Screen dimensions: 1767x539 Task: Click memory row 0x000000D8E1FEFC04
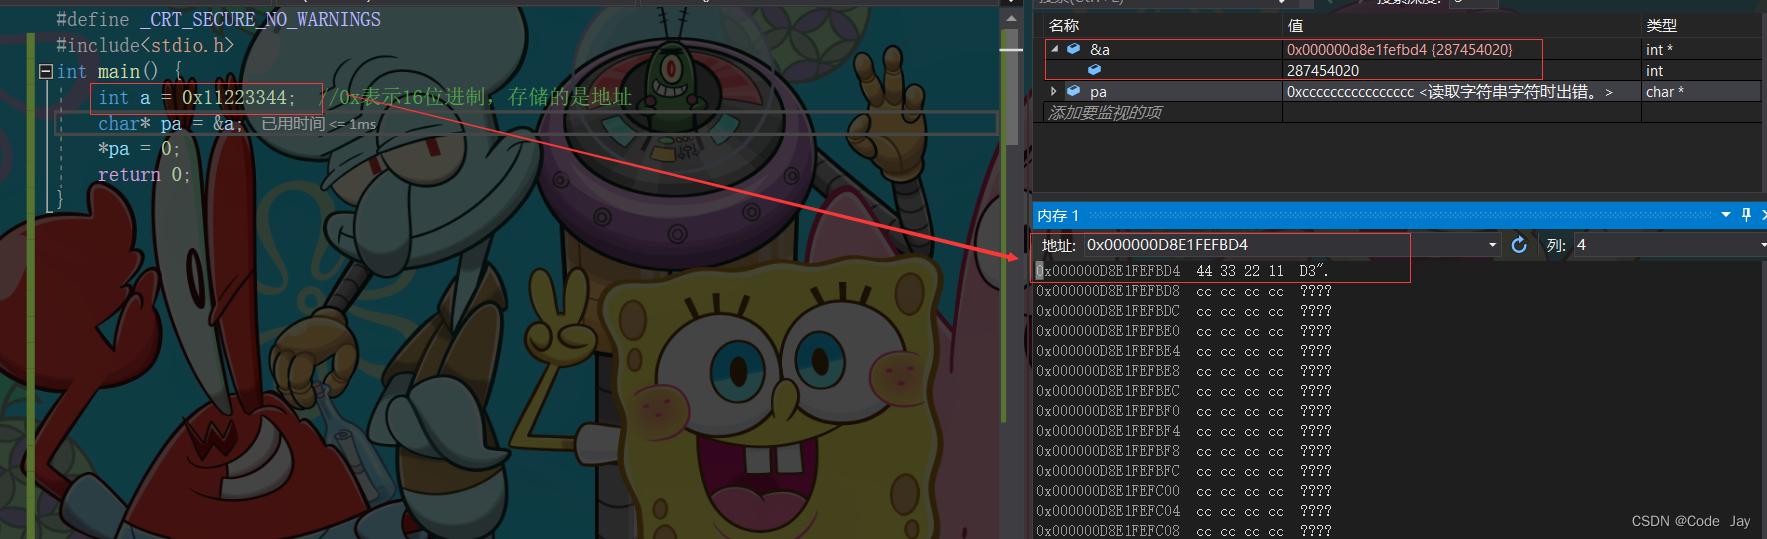click(x=1183, y=511)
